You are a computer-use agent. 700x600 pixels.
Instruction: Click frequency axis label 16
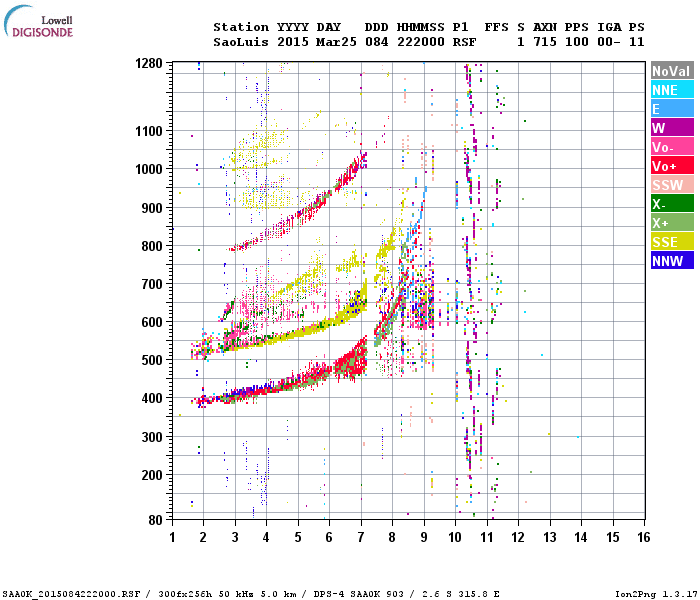[x=644, y=537]
